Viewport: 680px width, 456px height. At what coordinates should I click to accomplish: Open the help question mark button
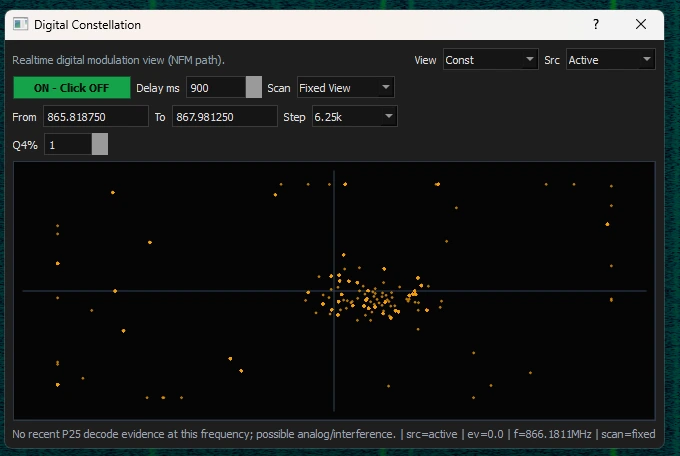click(x=596, y=24)
